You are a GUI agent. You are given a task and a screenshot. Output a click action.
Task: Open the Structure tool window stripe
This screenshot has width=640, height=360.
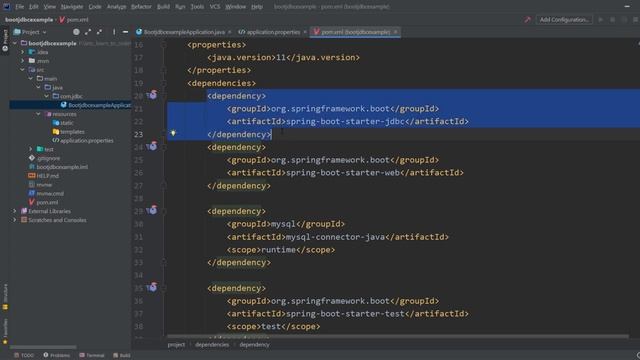point(5,297)
